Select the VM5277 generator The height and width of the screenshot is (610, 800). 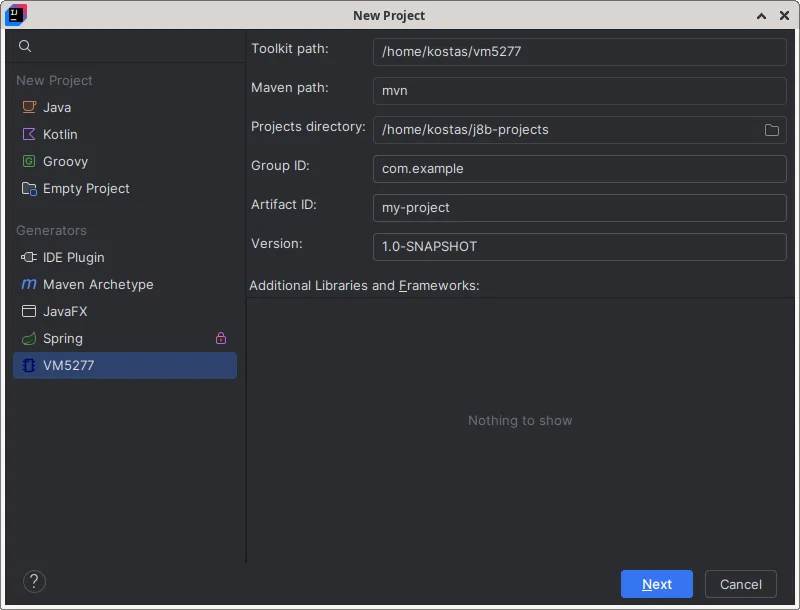[x=125, y=365]
